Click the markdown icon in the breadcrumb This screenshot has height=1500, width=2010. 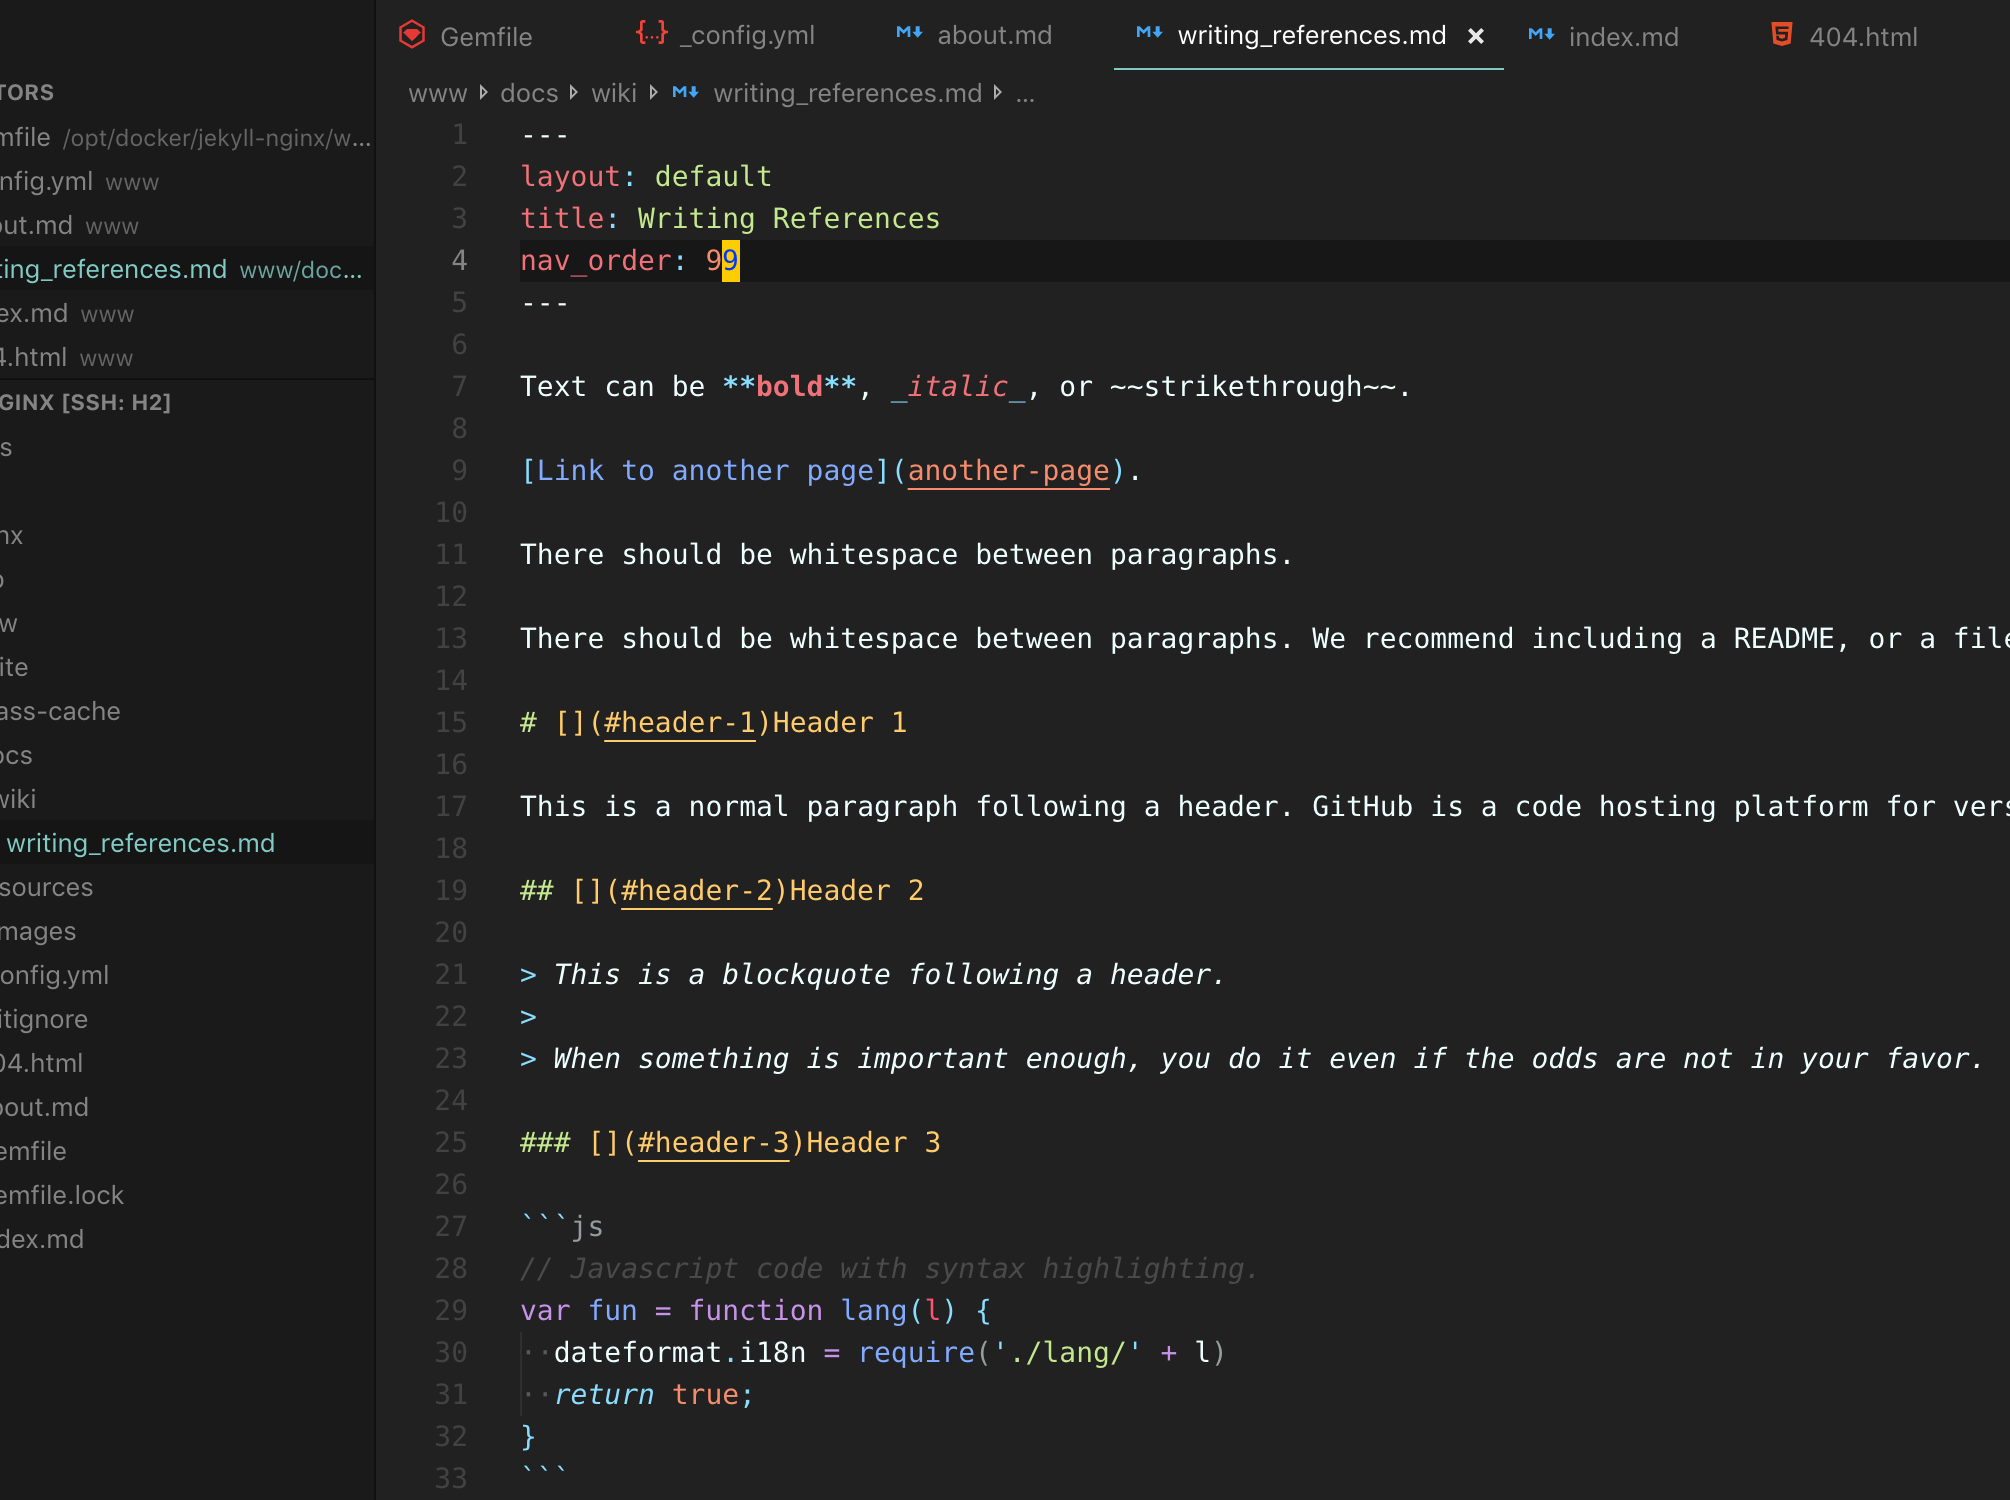click(x=685, y=93)
